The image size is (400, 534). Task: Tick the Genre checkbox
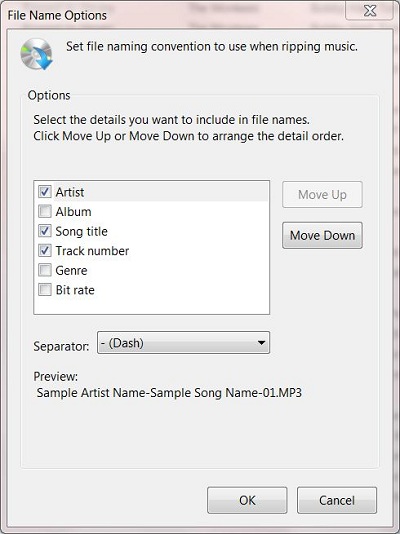point(45,270)
